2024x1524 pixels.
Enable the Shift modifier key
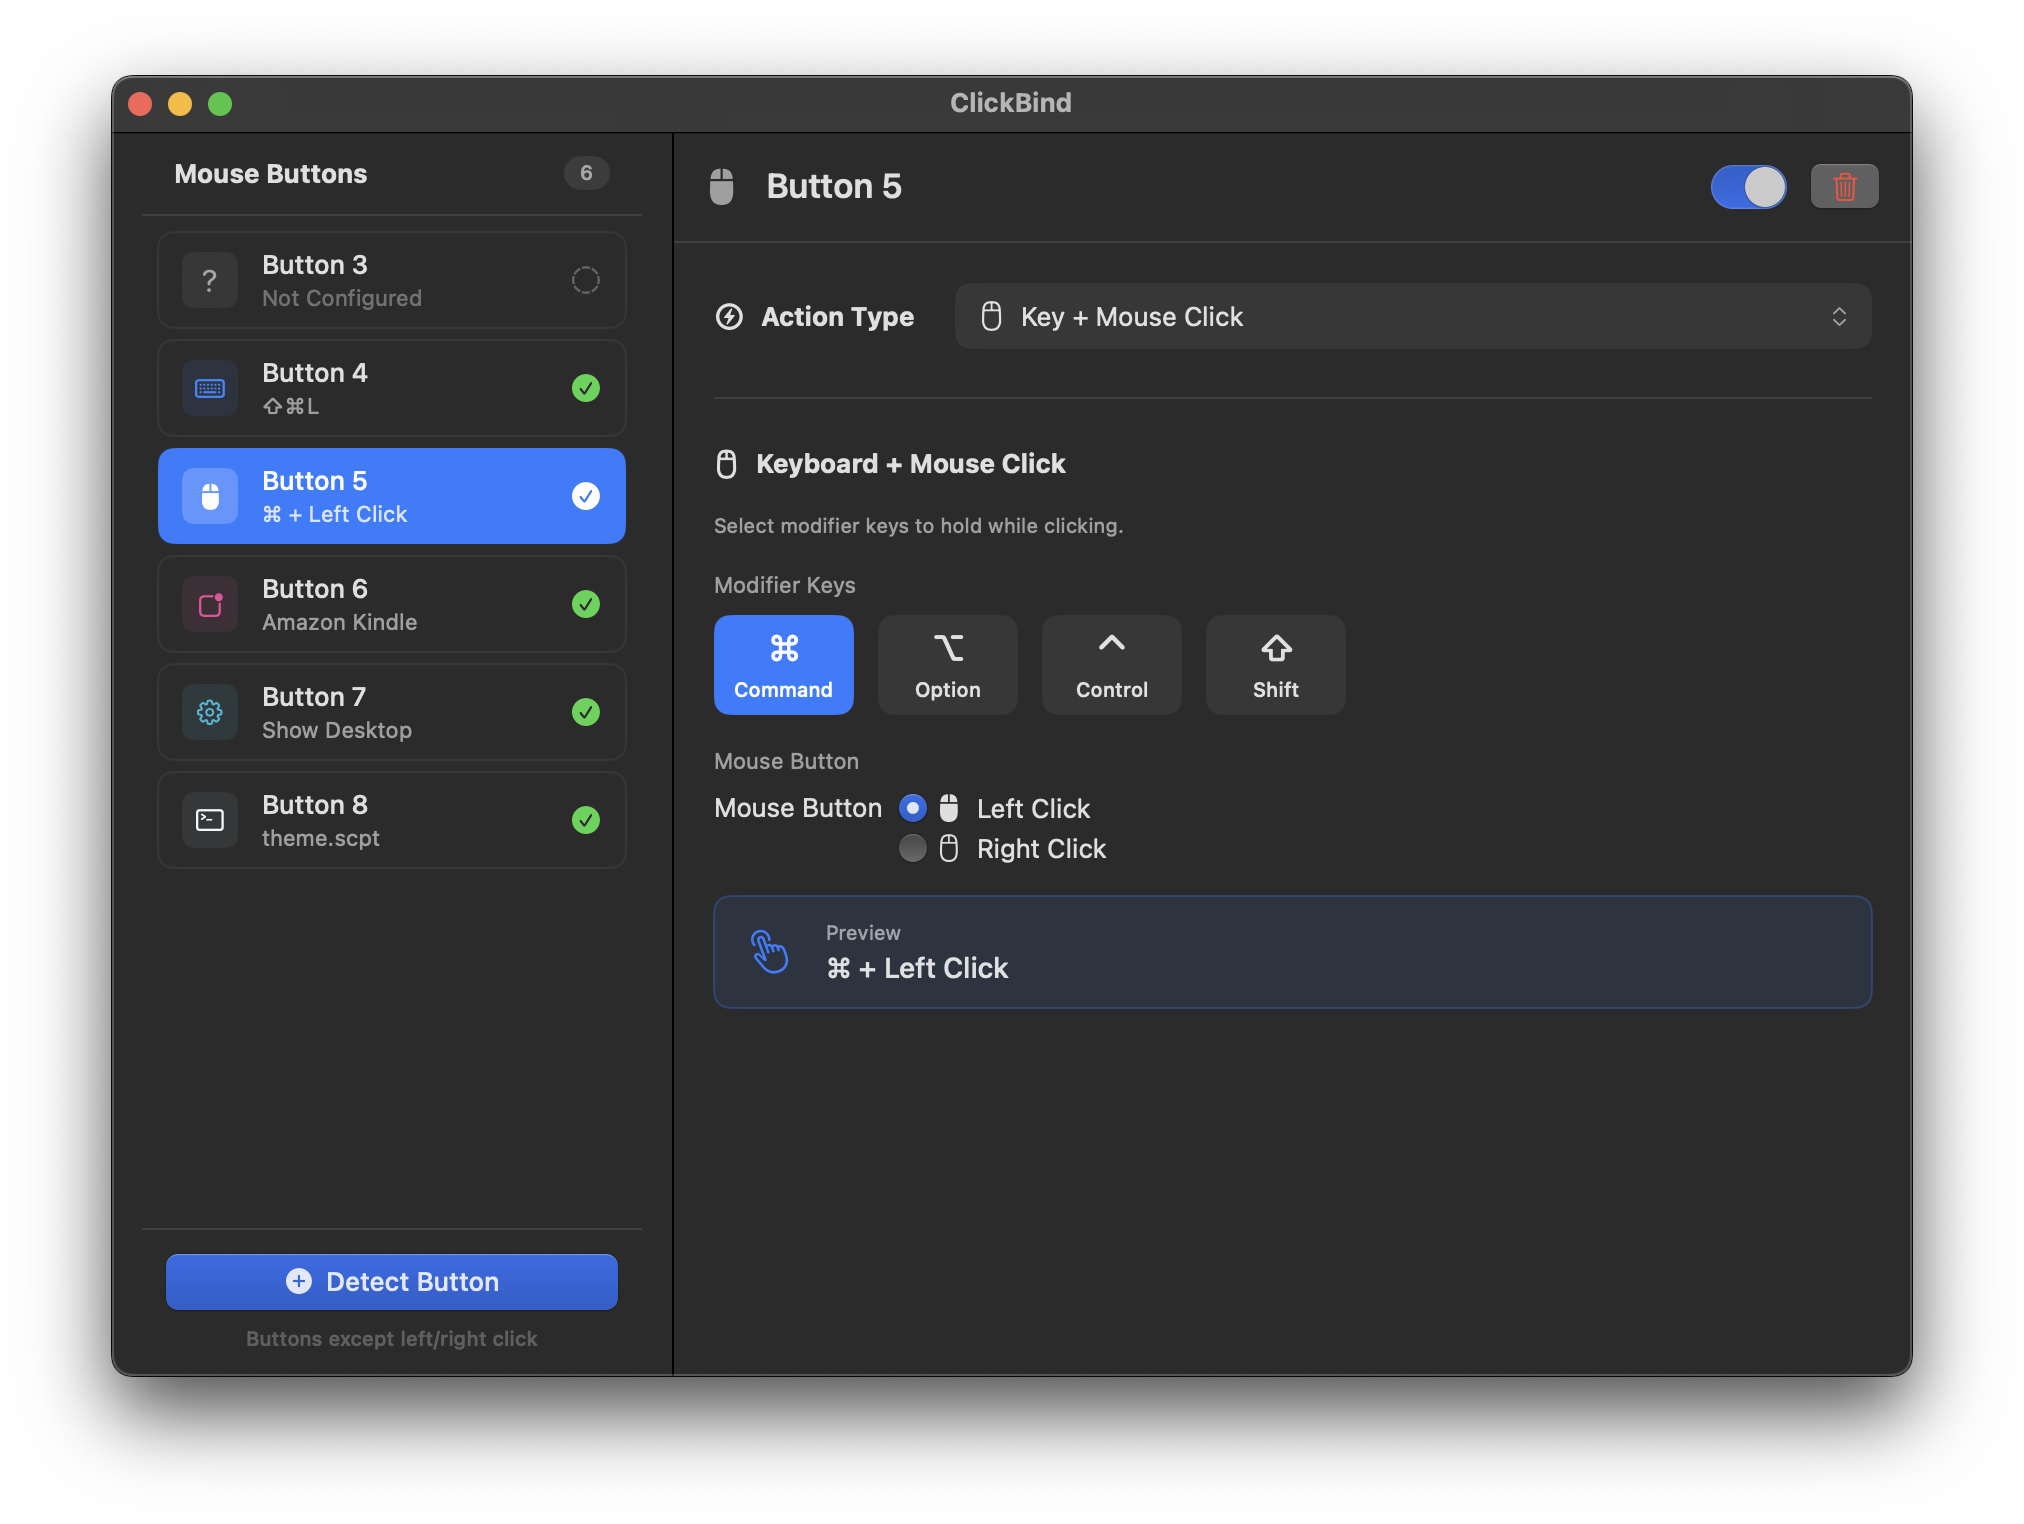(x=1275, y=665)
